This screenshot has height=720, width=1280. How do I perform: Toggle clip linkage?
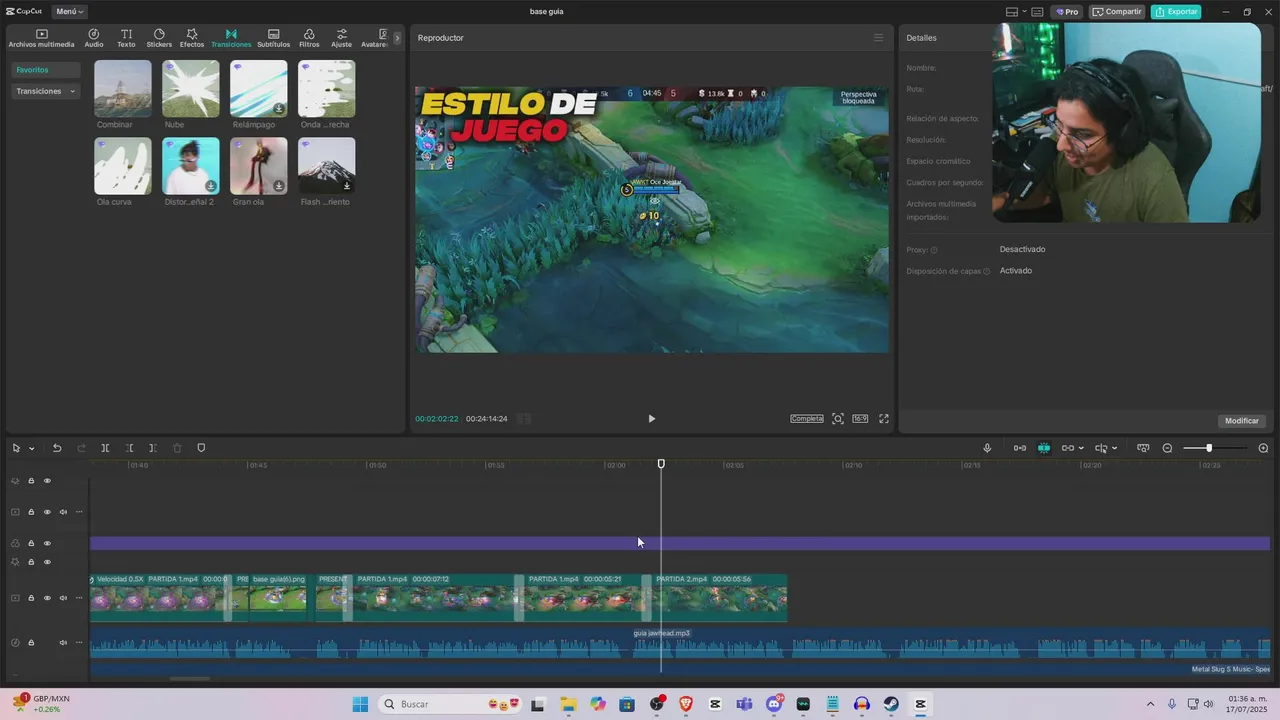(1067, 448)
